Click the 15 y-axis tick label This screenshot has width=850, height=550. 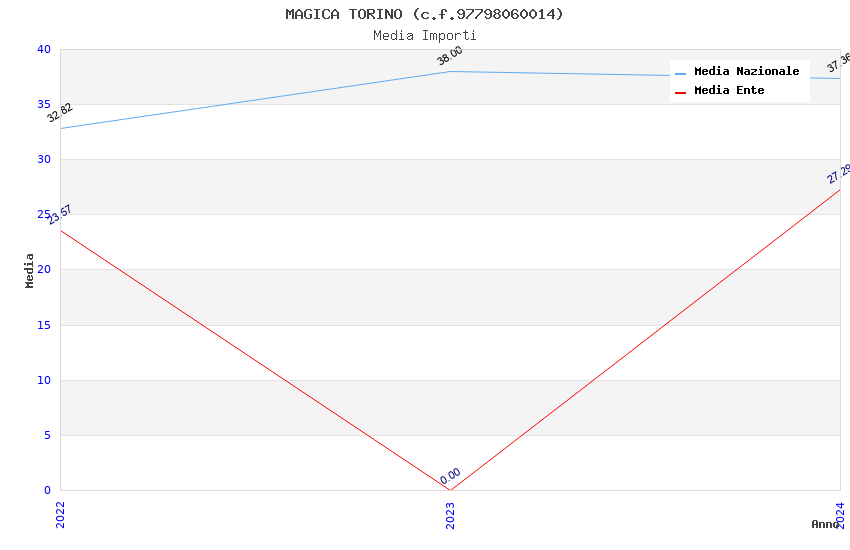tap(43, 325)
